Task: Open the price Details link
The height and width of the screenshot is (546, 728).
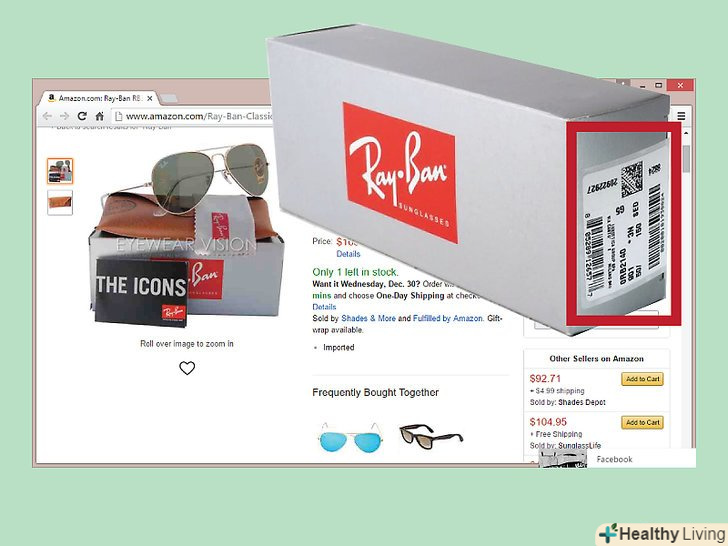Action: click(348, 254)
